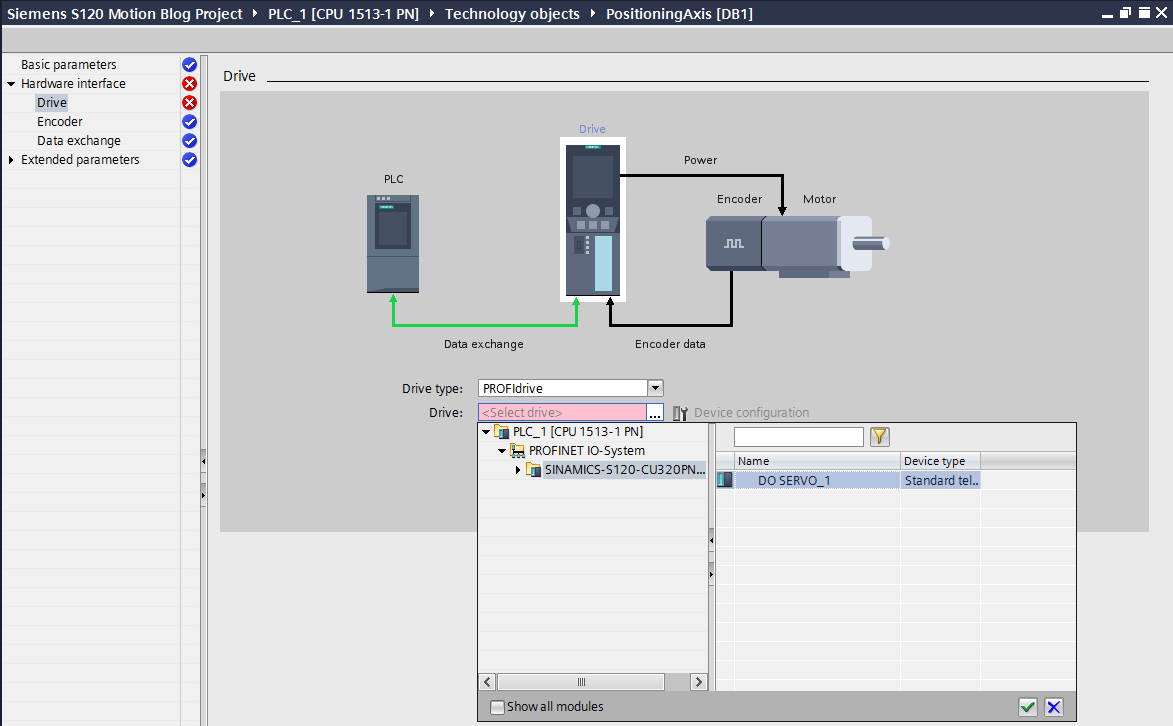
Task: Click the PLC_1 folder icon in the tree
Action: pos(502,432)
